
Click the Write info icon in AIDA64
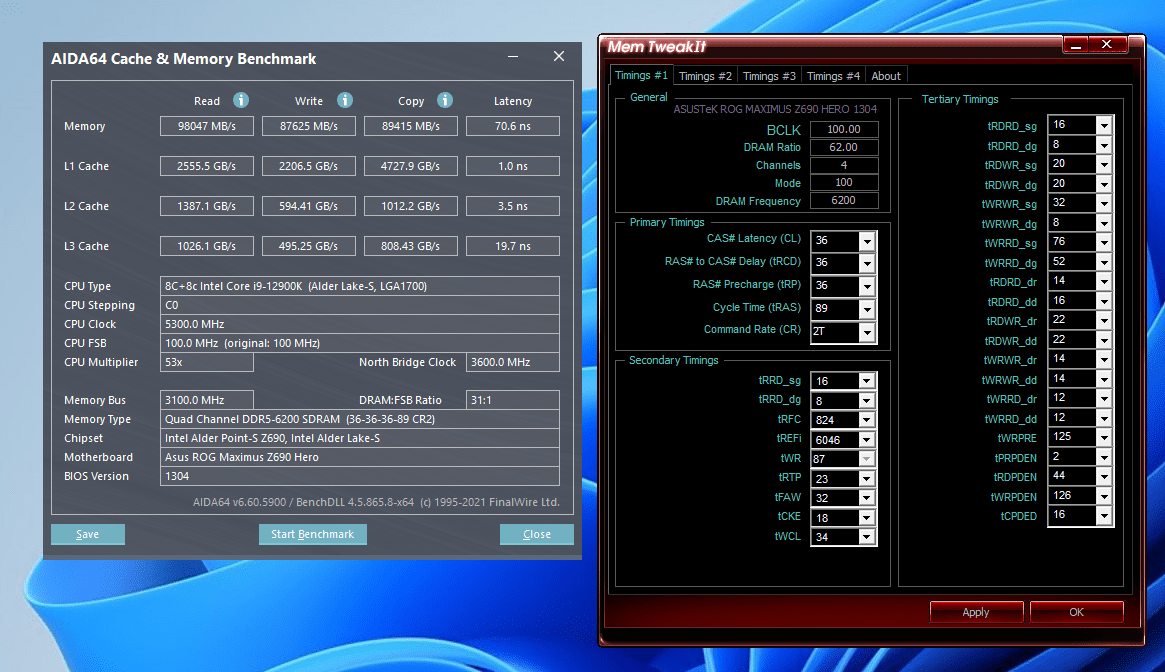coord(345,100)
